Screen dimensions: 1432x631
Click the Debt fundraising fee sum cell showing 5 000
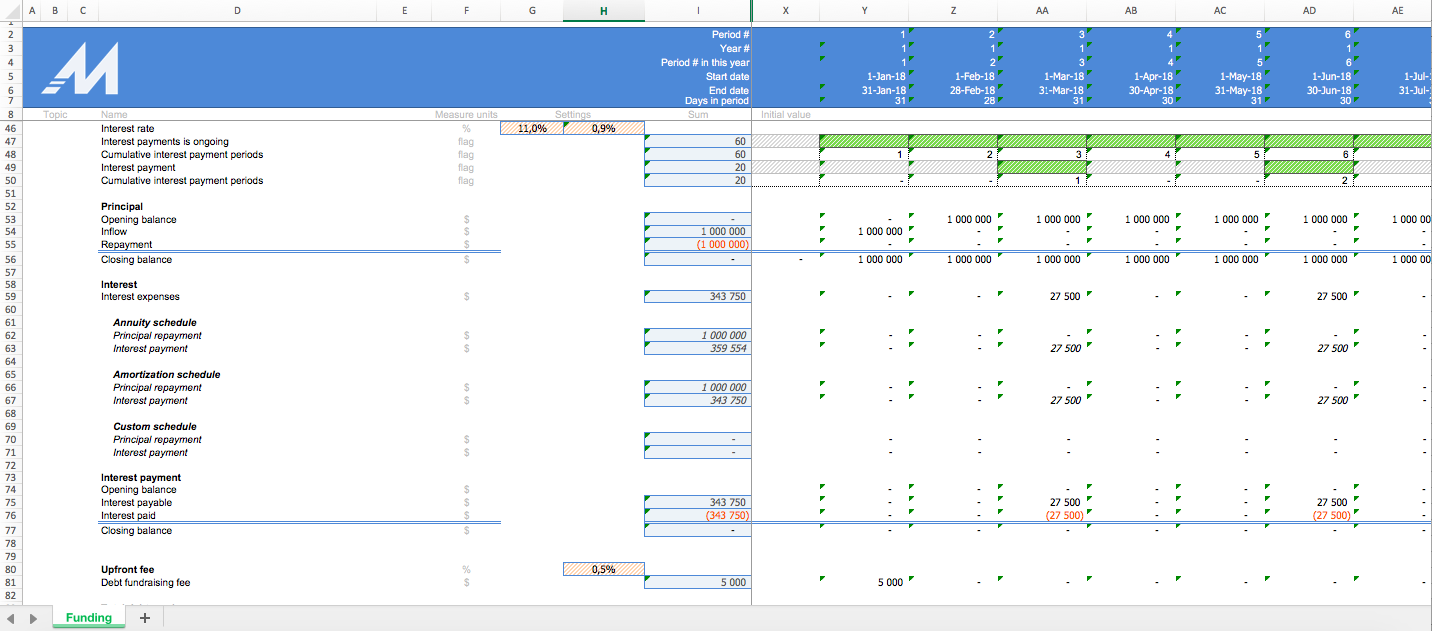coord(697,582)
